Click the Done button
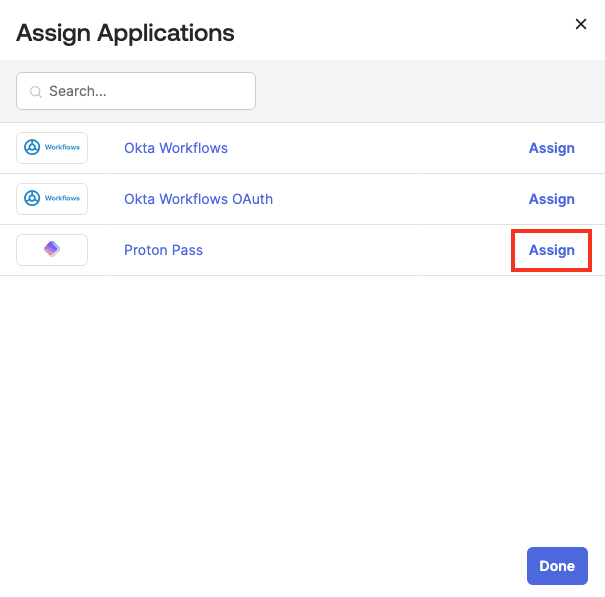The image size is (605, 597). (x=557, y=566)
